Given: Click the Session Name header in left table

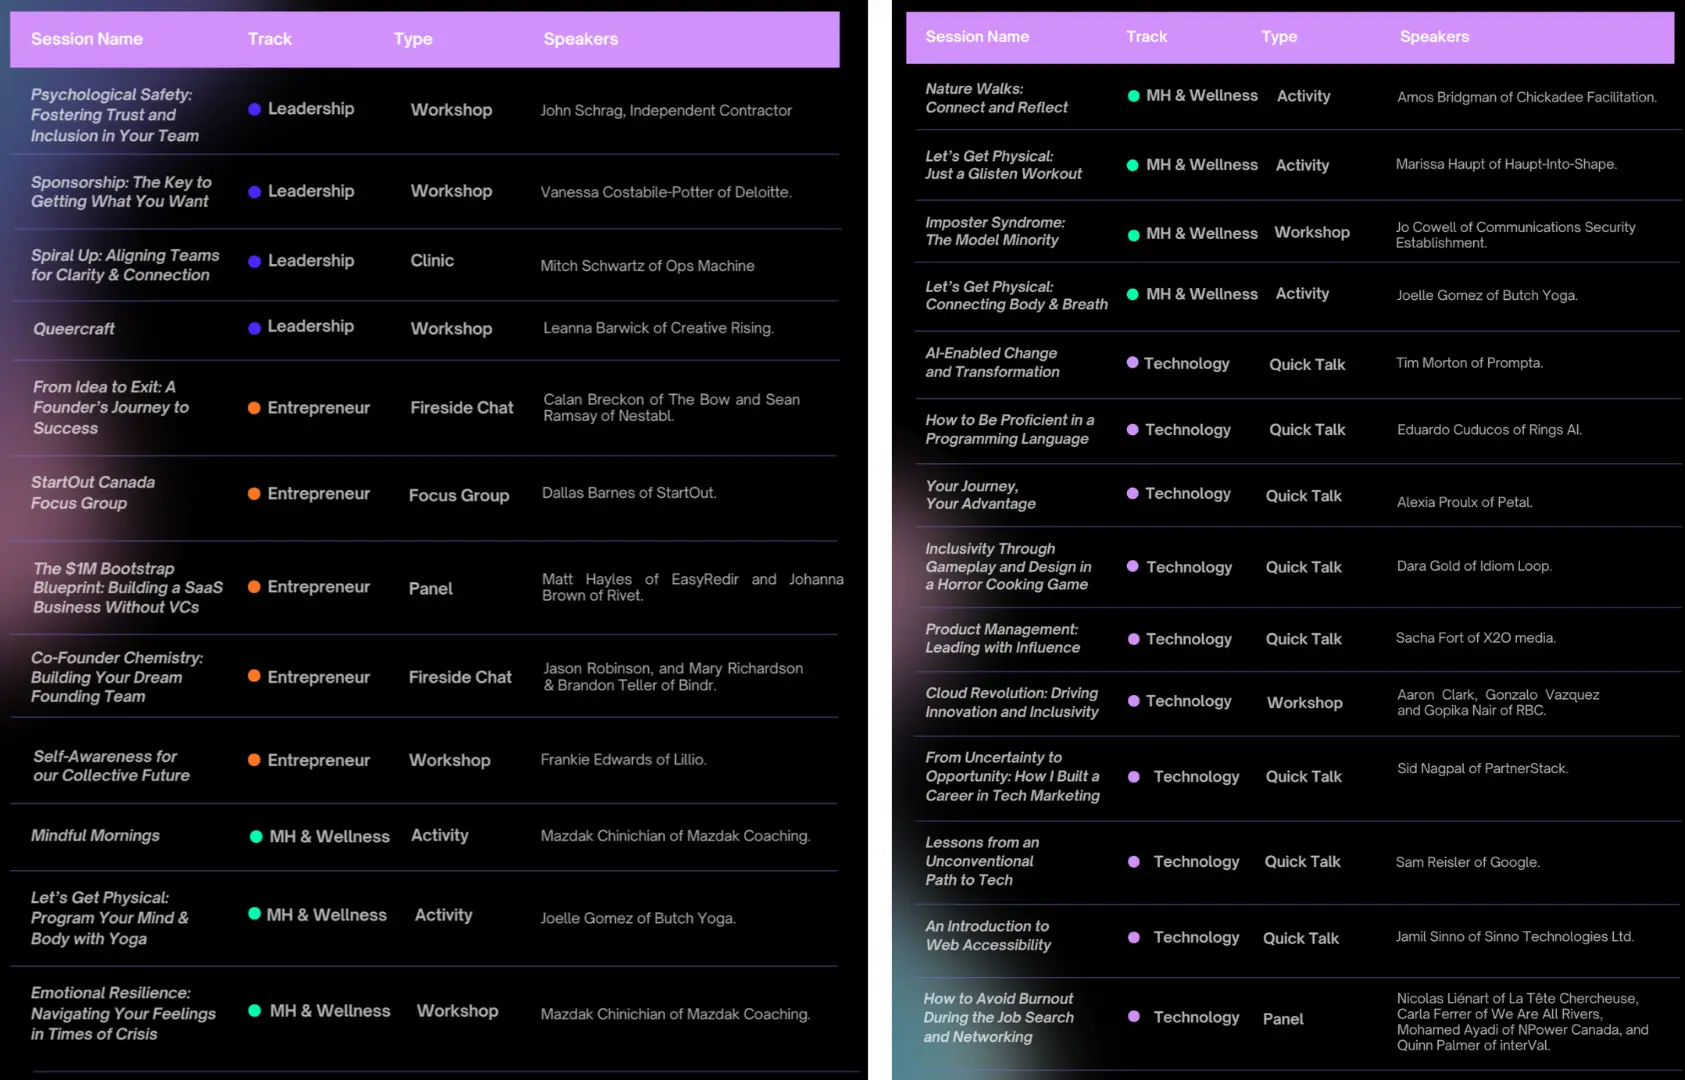Looking at the screenshot, I should pos(87,39).
